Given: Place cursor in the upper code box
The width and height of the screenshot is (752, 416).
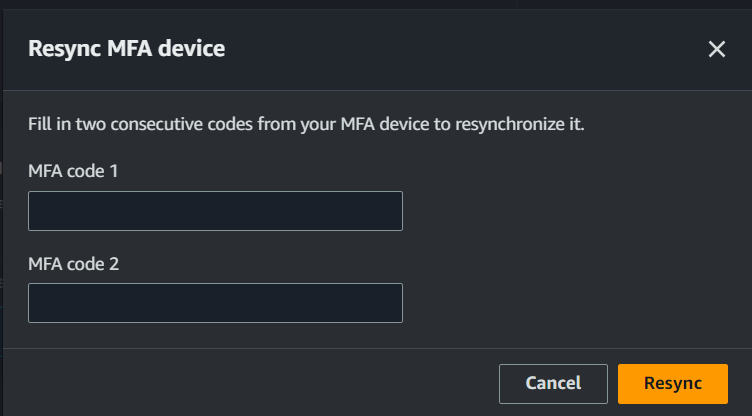Looking at the screenshot, I should [215, 211].
